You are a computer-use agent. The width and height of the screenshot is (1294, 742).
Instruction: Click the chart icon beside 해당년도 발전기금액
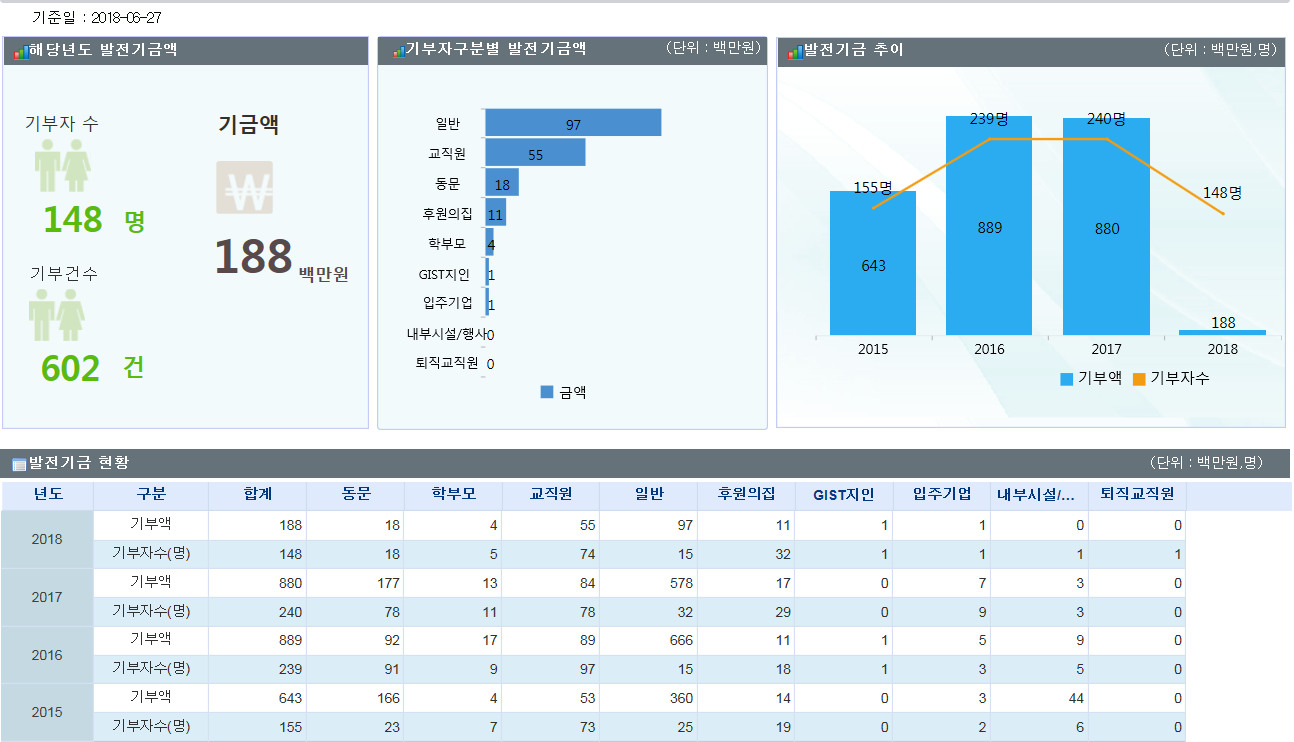coord(20,51)
